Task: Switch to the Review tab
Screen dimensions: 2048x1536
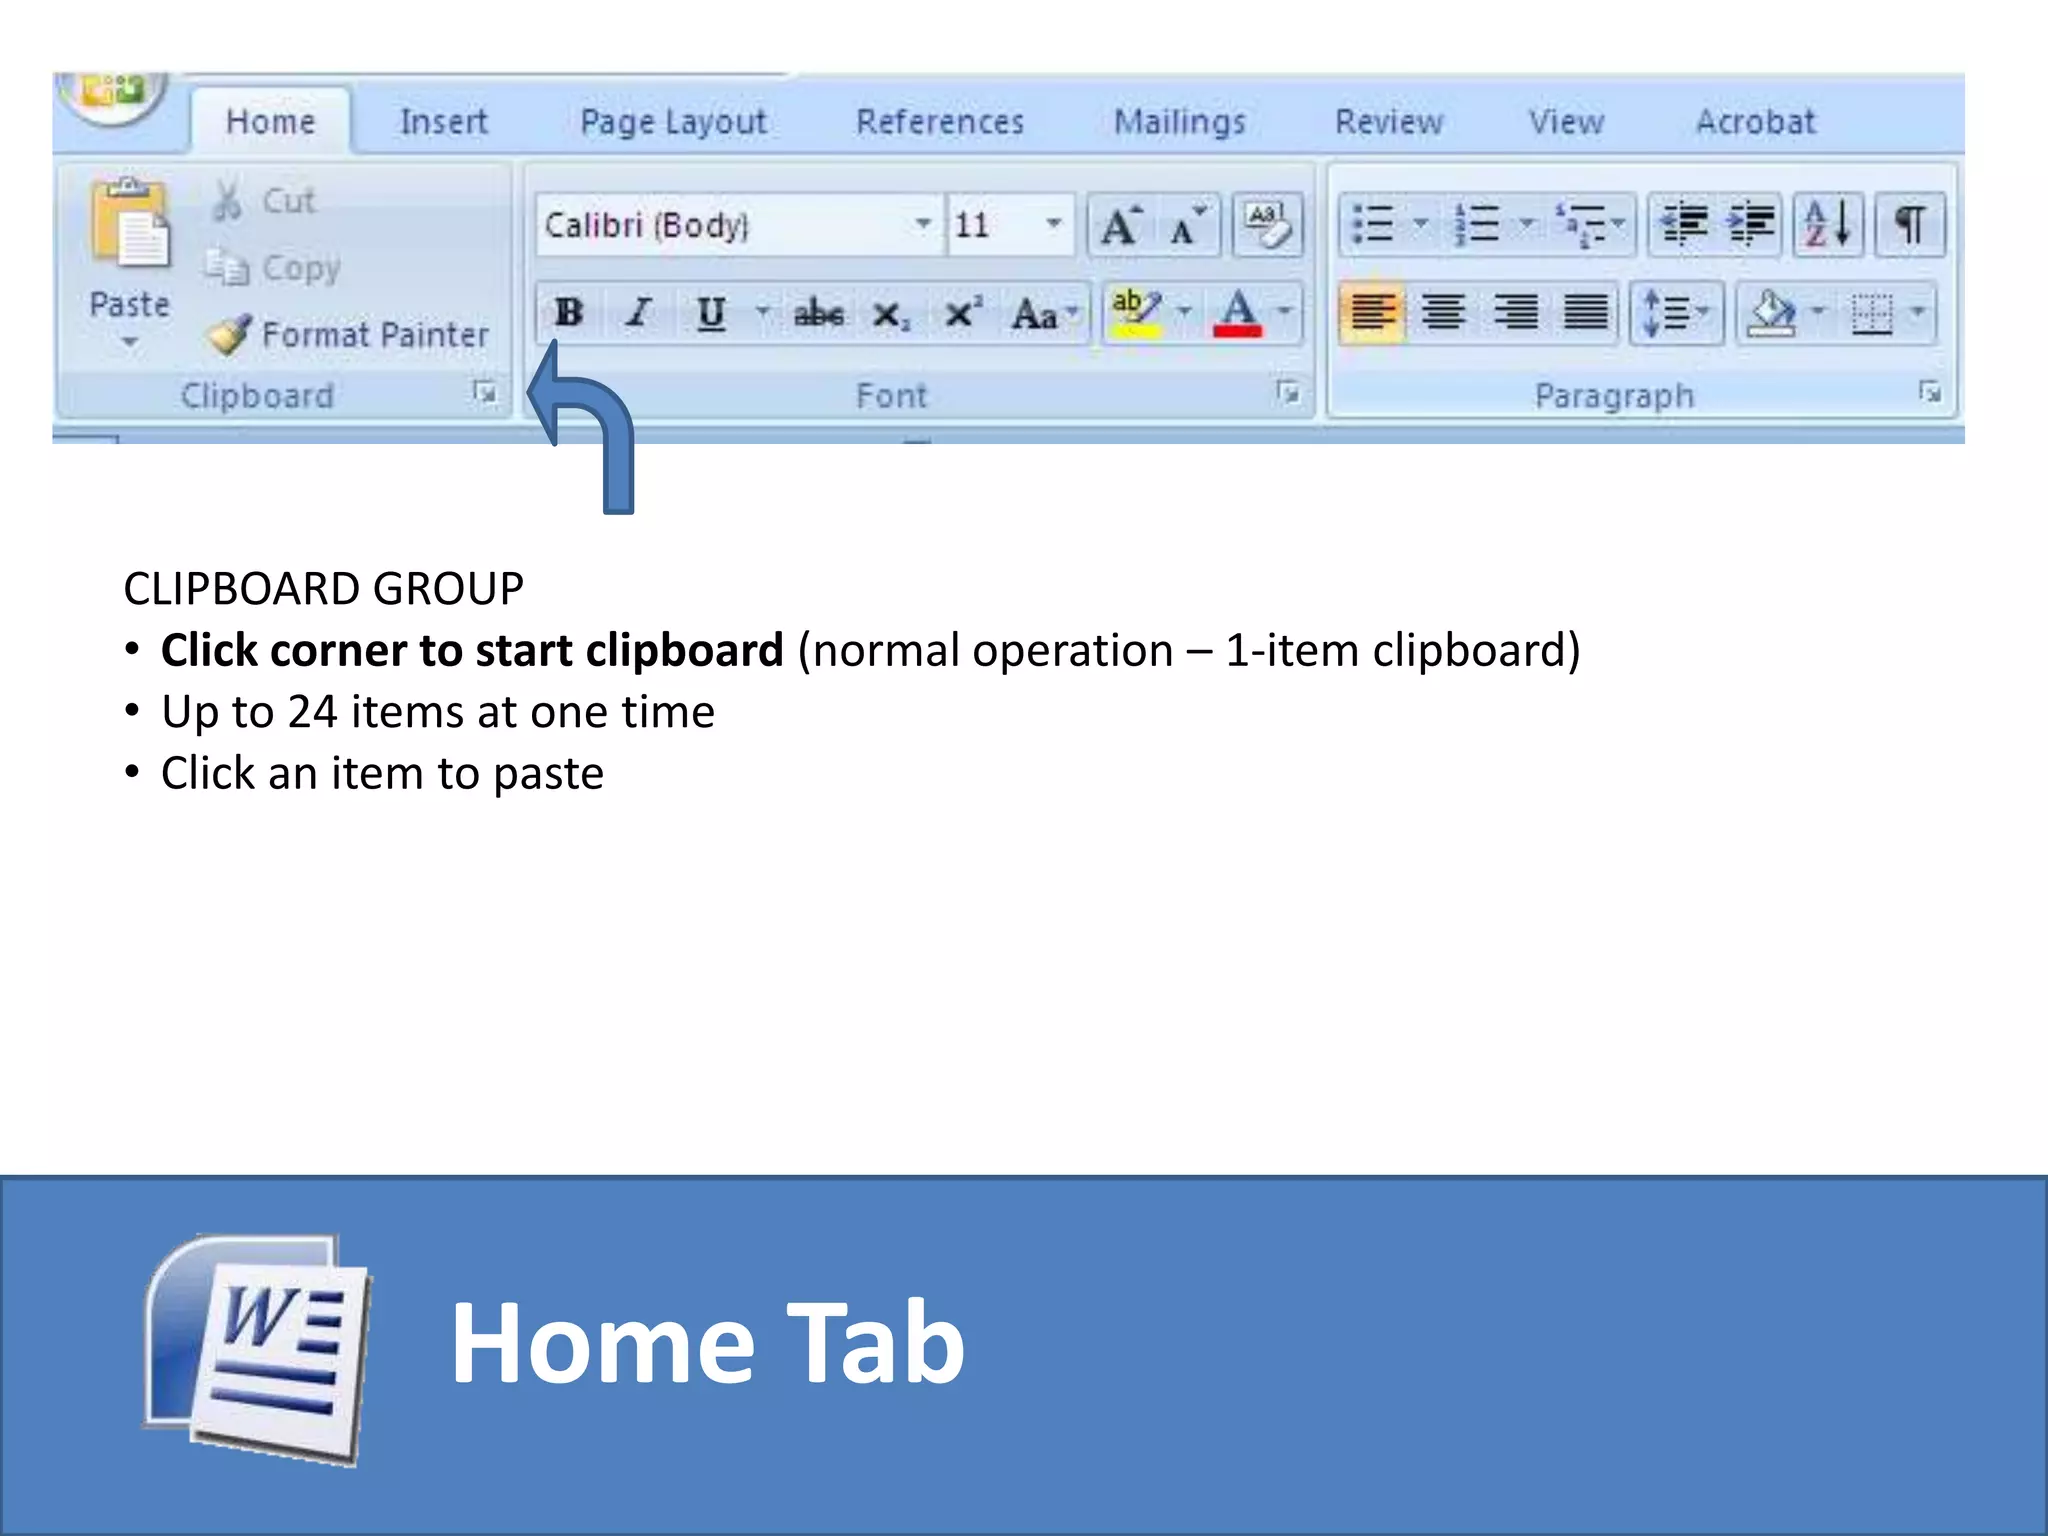Action: [x=1389, y=122]
